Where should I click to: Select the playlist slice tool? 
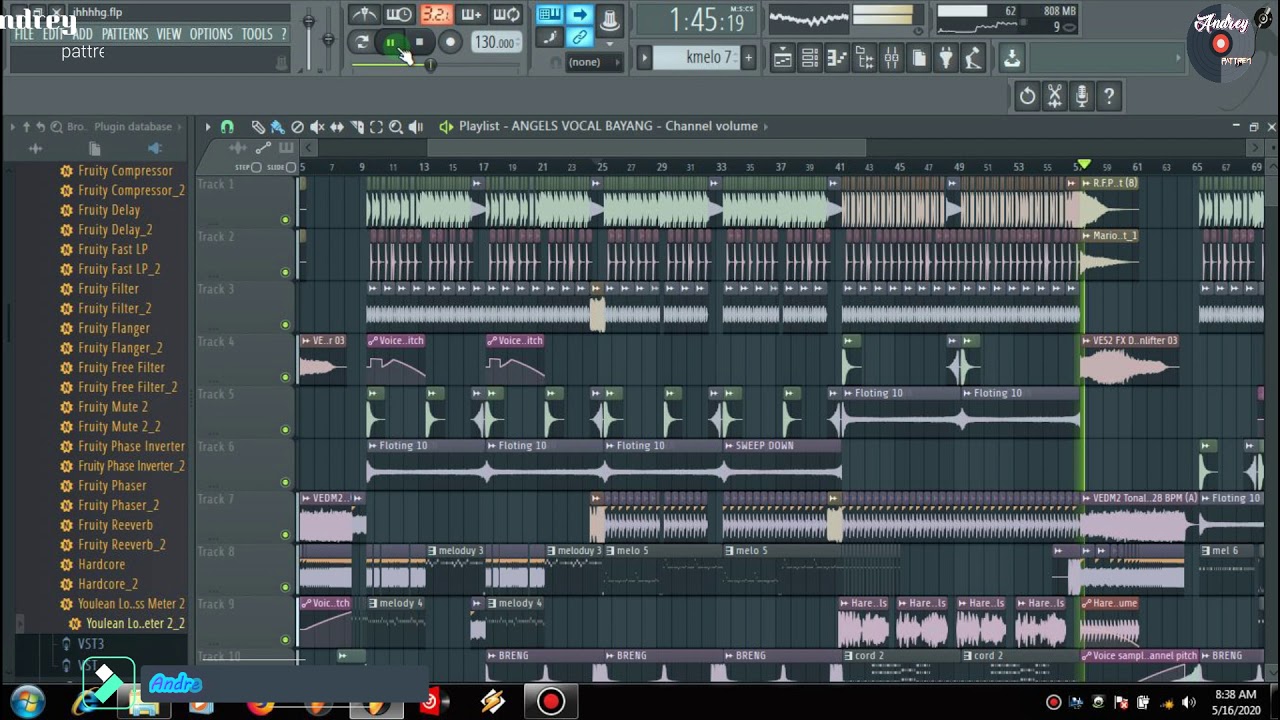coord(357,127)
